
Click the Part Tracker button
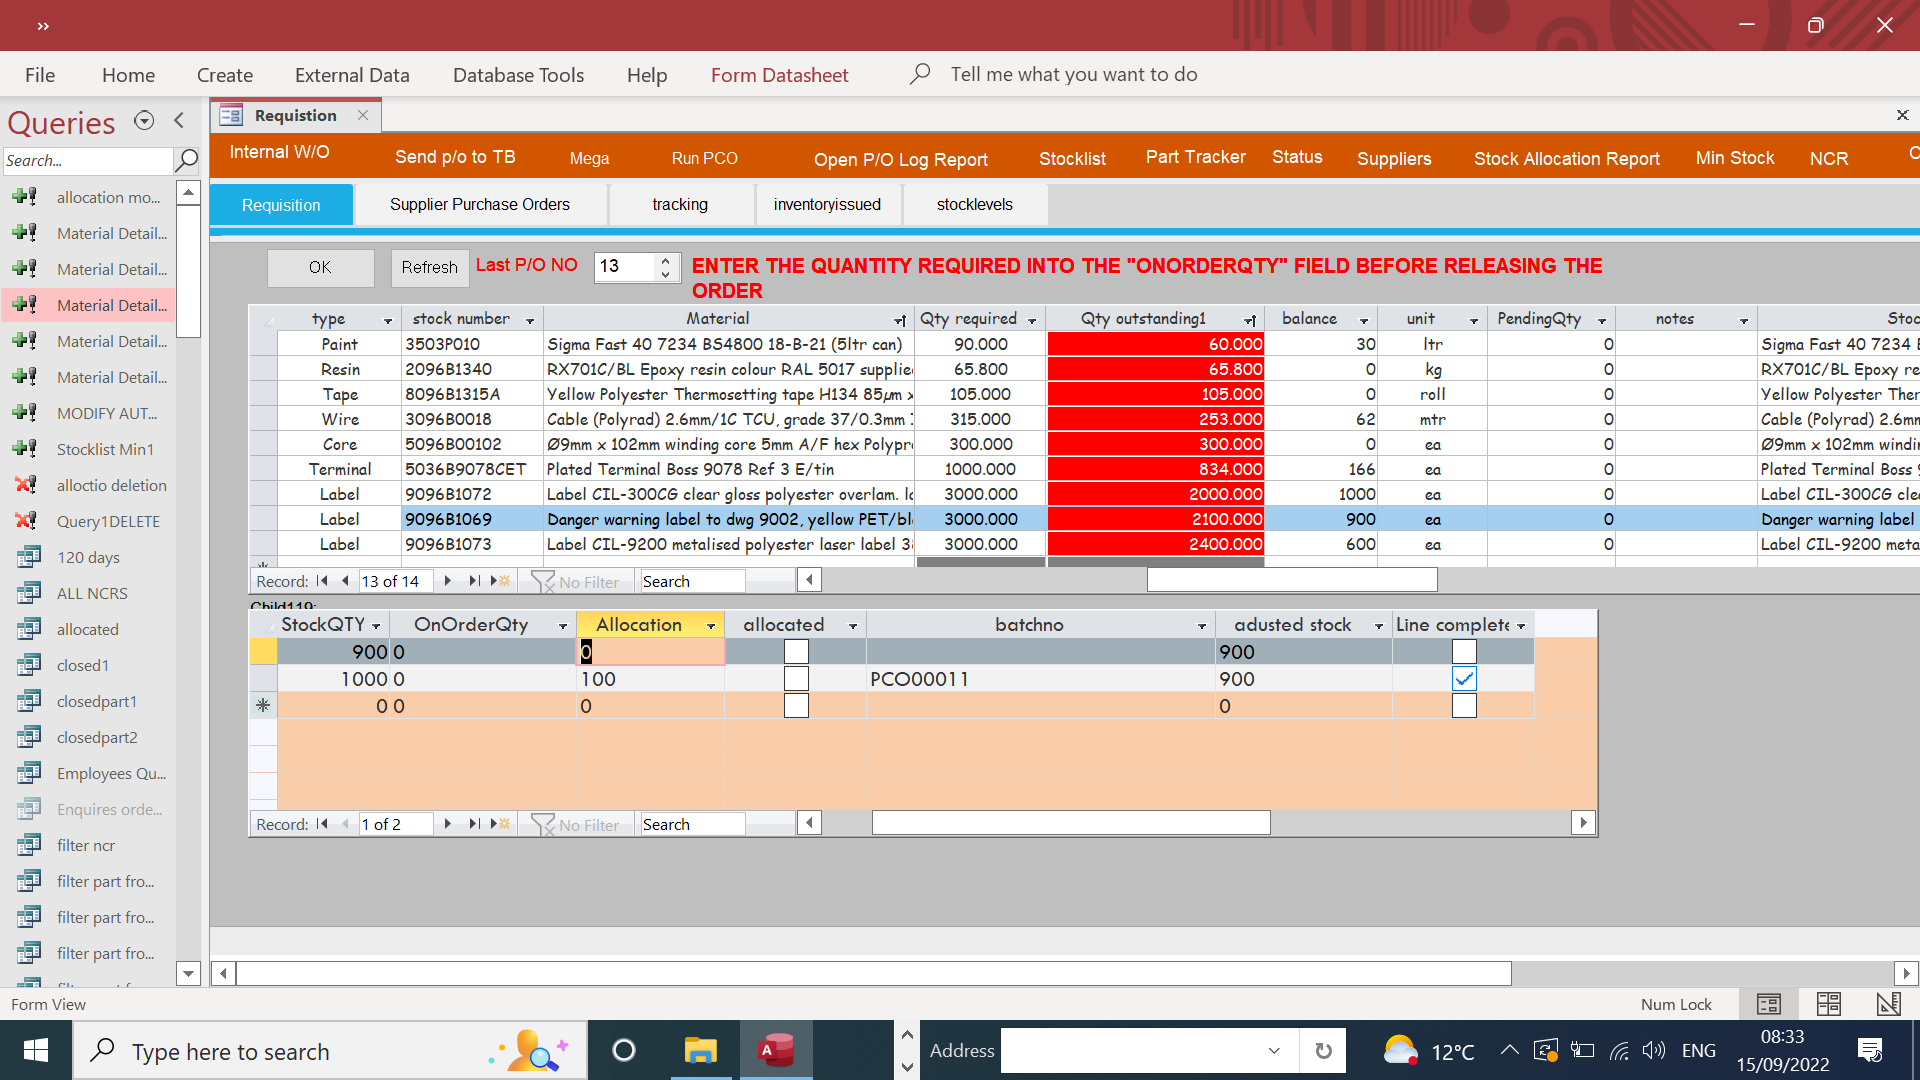pyautogui.click(x=1196, y=157)
